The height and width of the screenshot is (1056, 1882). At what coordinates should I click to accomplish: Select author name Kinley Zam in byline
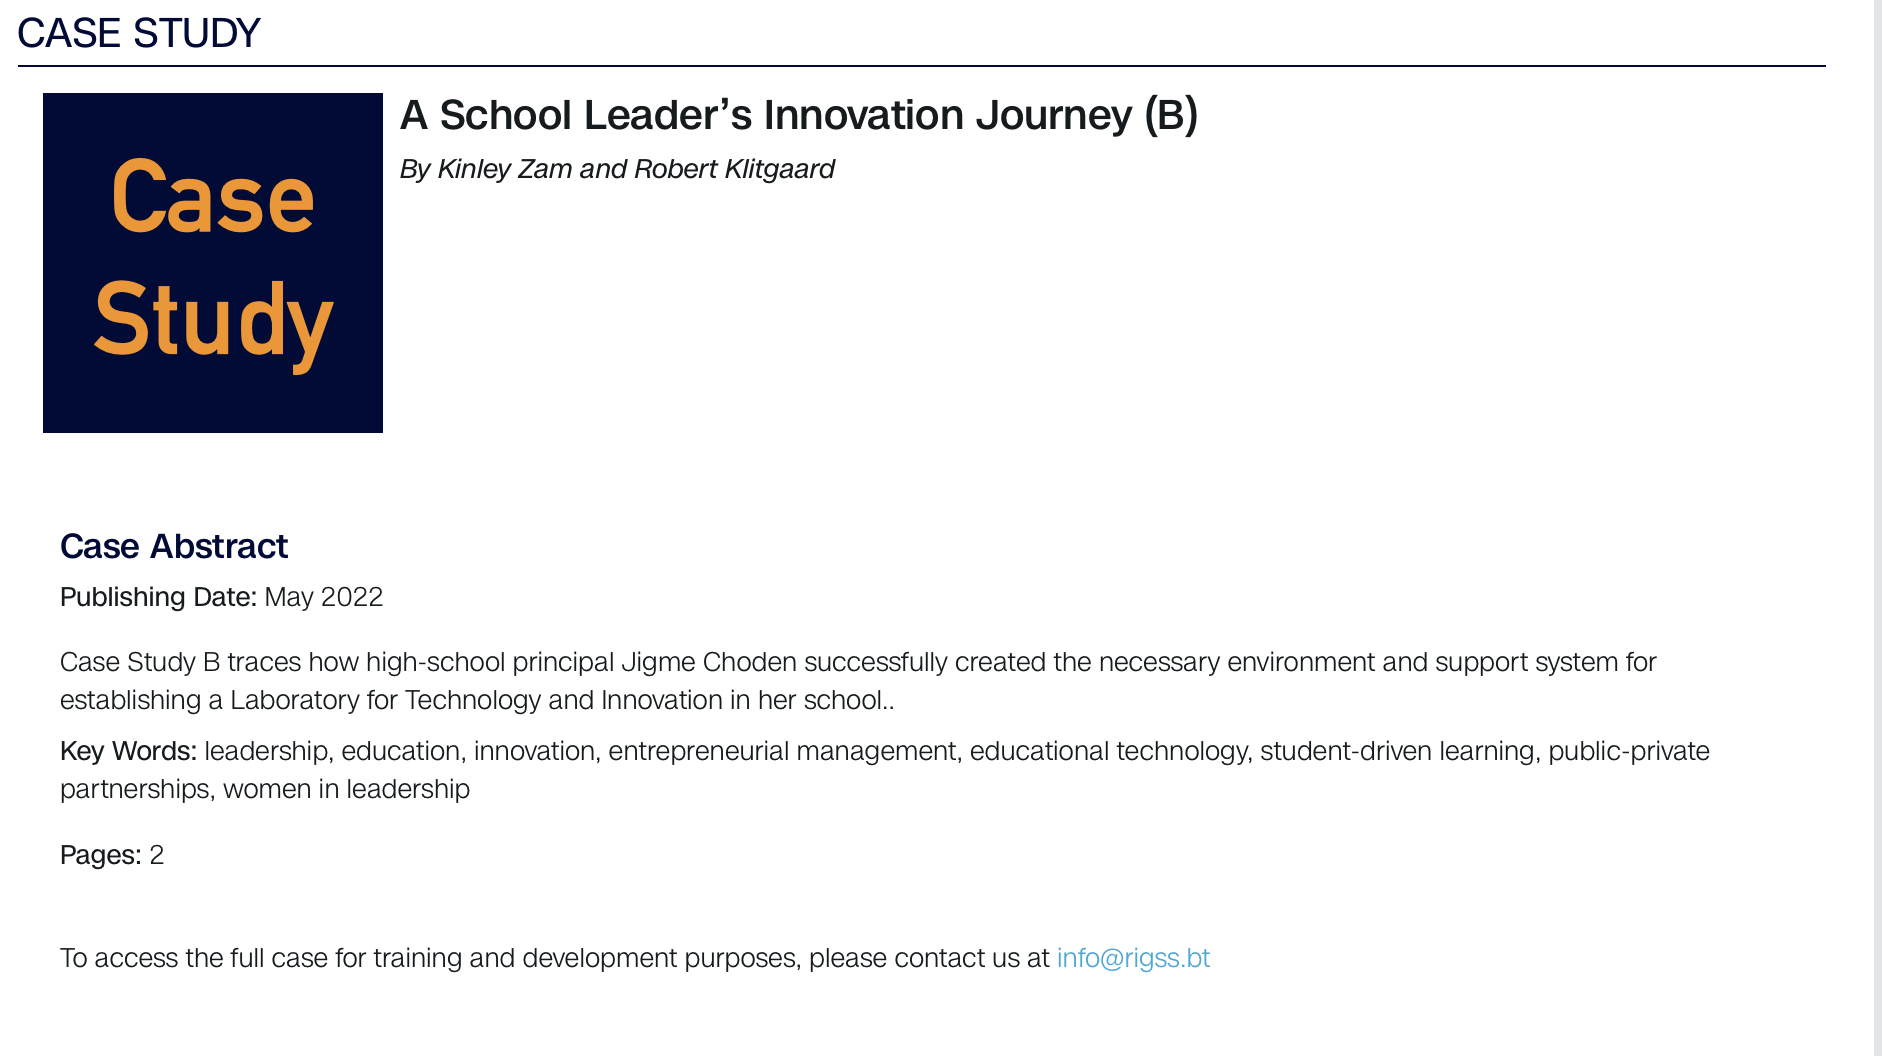pyautogui.click(x=505, y=169)
